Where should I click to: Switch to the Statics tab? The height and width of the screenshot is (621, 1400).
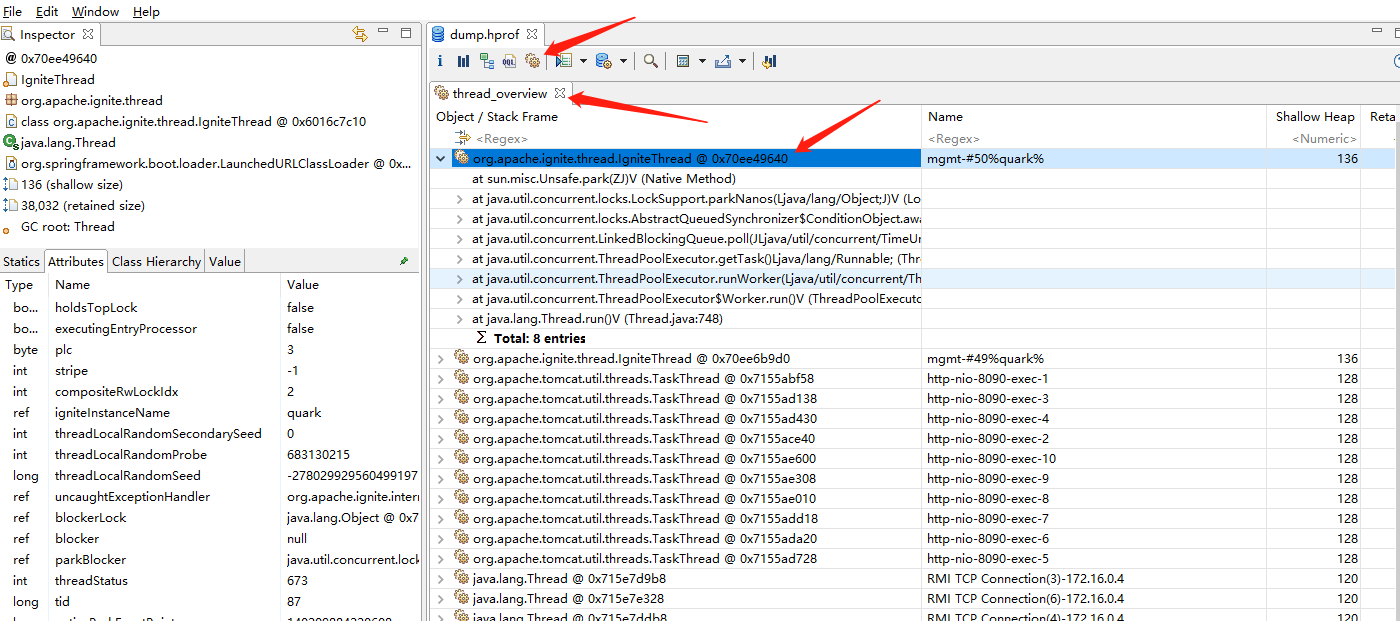tap(21, 261)
